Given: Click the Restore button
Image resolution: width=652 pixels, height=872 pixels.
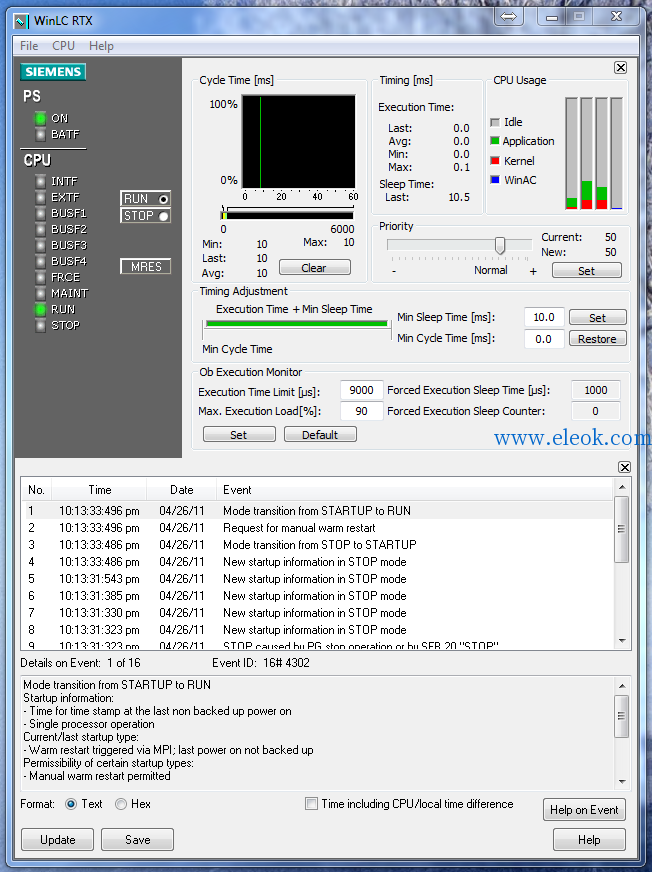Looking at the screenshot, I should [597, 339].
